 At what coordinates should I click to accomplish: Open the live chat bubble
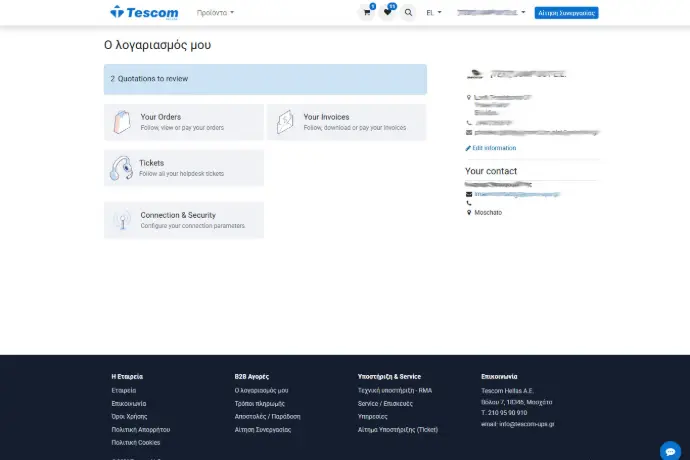671,450
